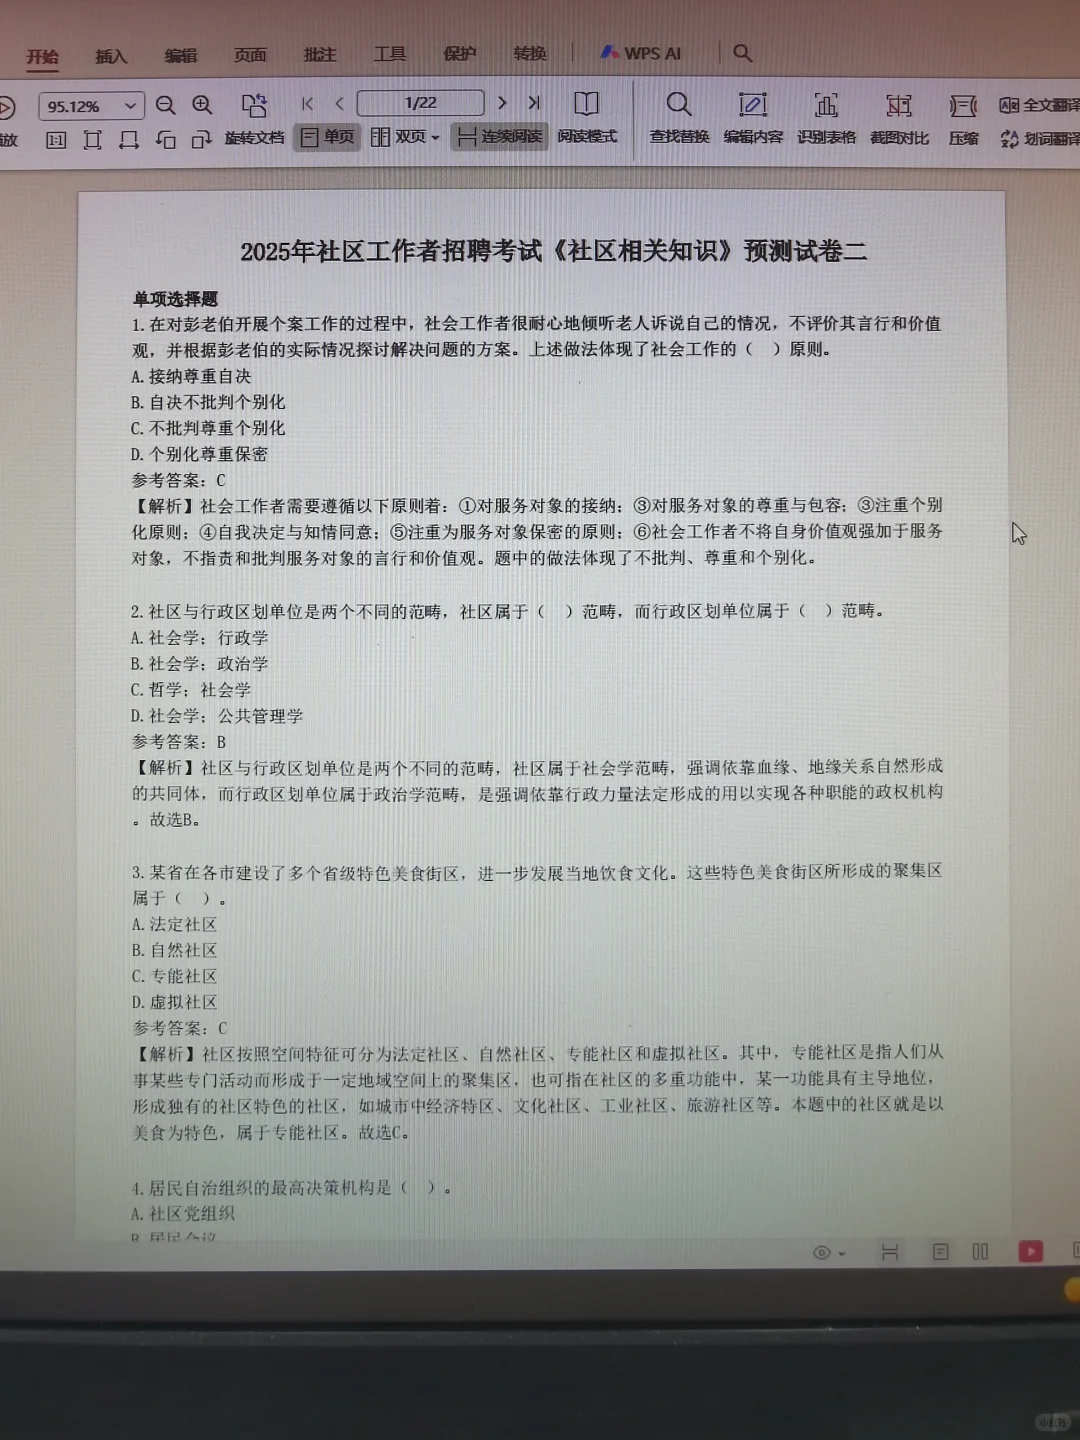The width and height of the screenshot is (1080, 1440).
Task: Click the document title 2025年社区工作者招聘考试
Action: (553, 250)
